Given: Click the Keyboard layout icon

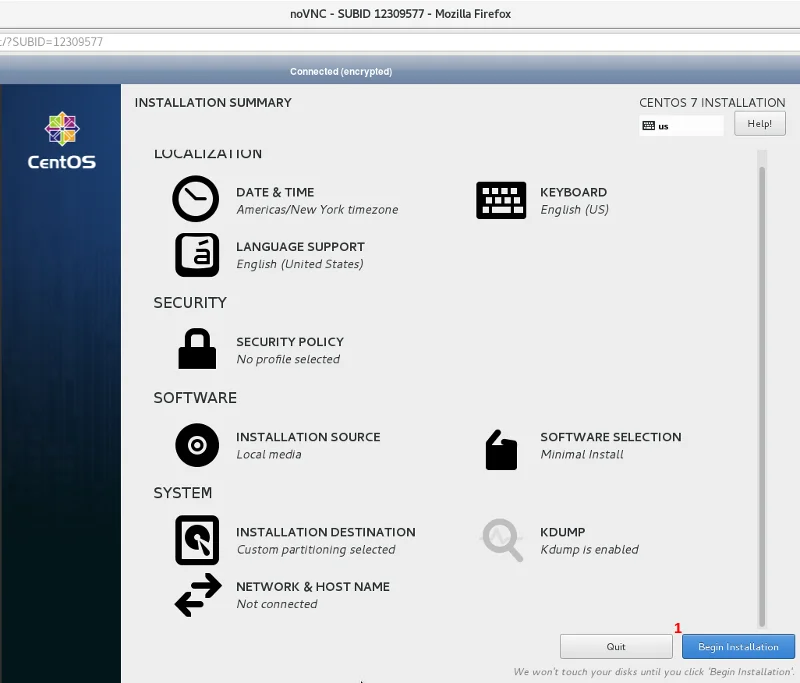Looking at the screenshot, I should click(x=501, y=200).
